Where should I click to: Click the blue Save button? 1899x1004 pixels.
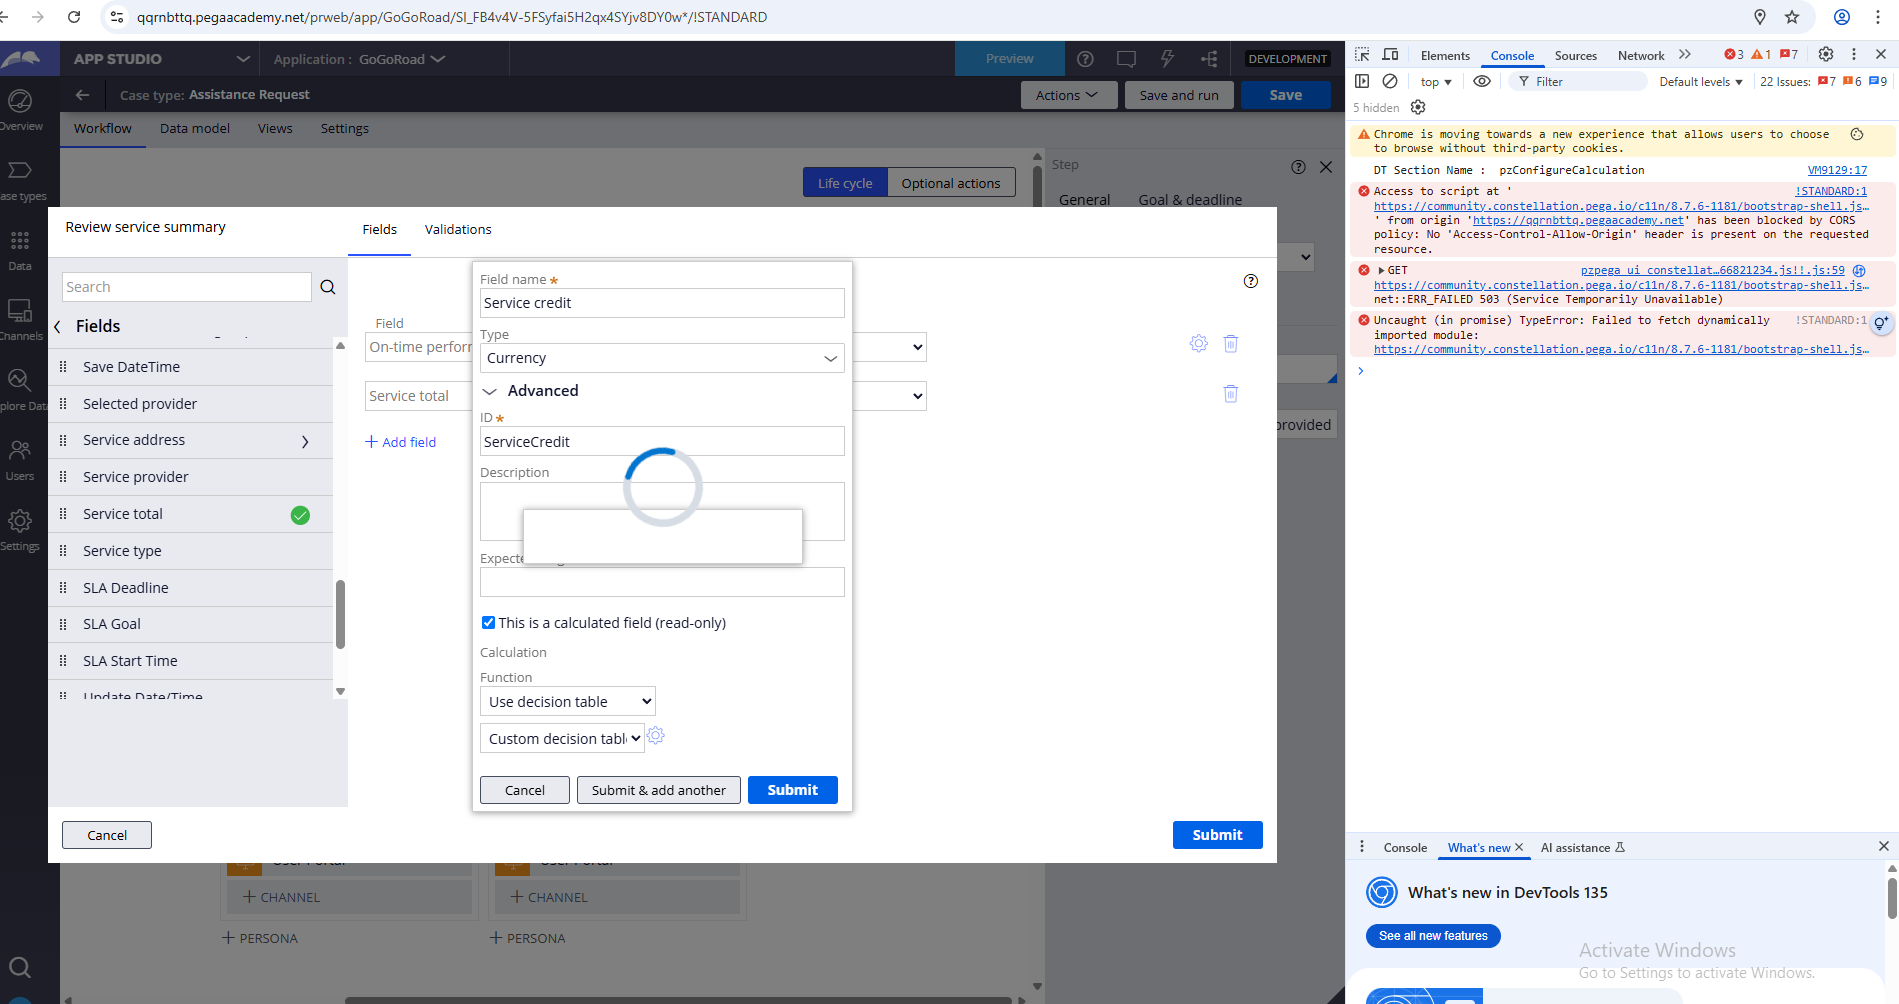tap(1286, 95)
